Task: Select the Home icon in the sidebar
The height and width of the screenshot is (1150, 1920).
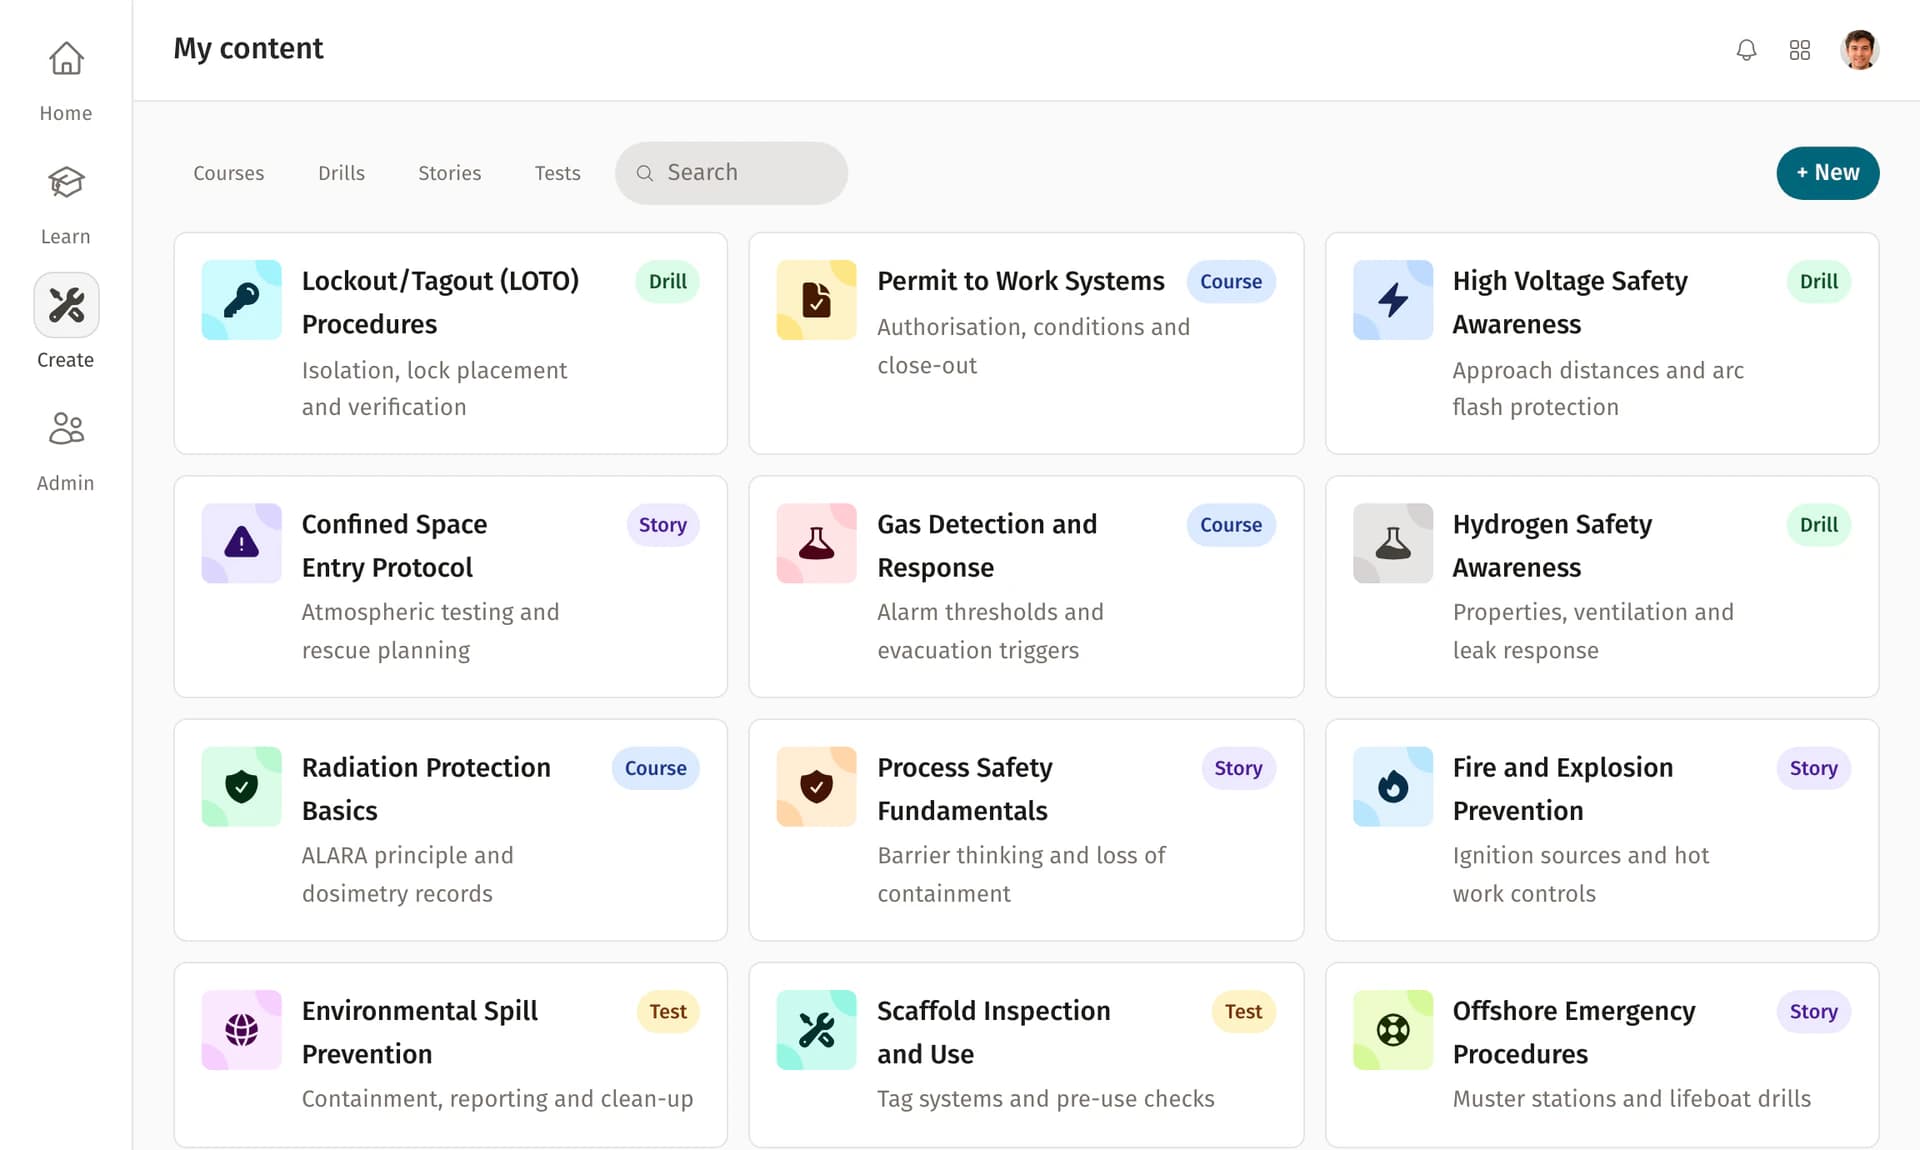Action: 65,59
